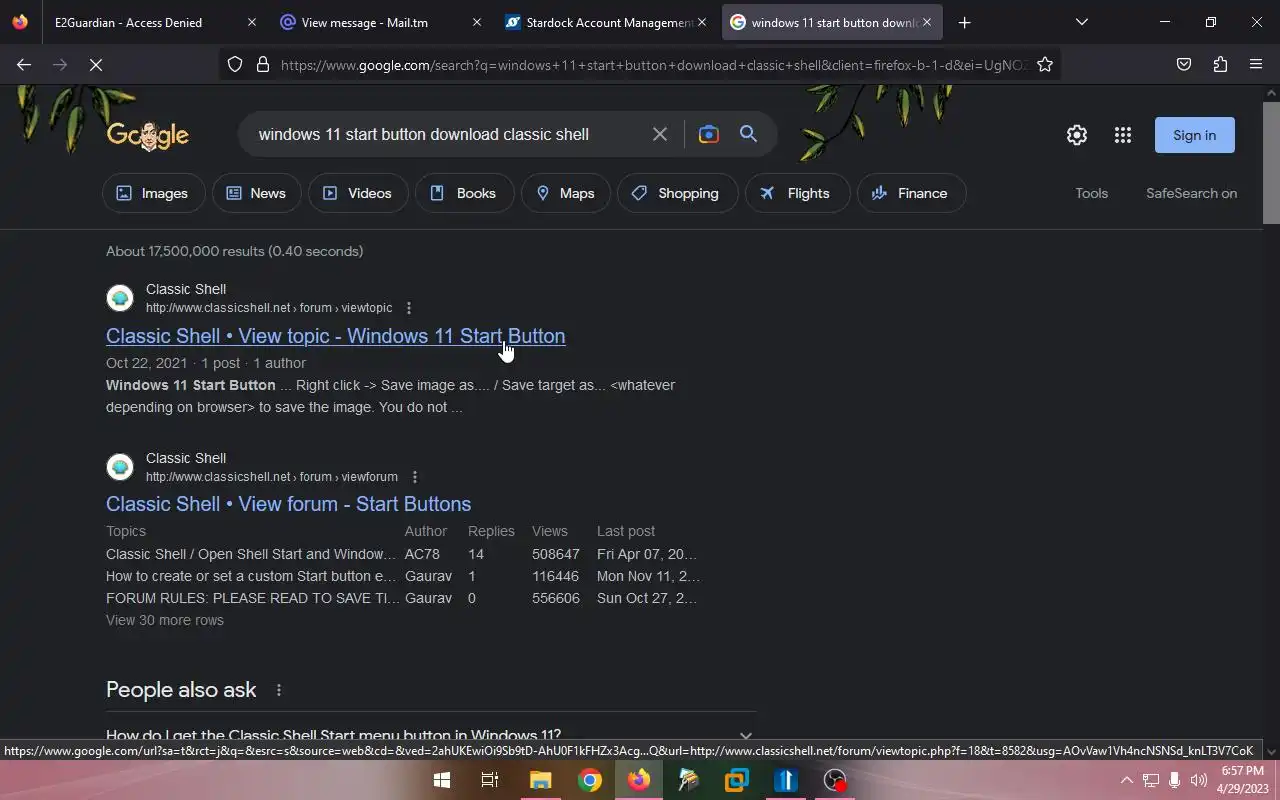Open the Save to Pocket icon
Viewport: 1280px width, 800px height.
coord(1184,64)
